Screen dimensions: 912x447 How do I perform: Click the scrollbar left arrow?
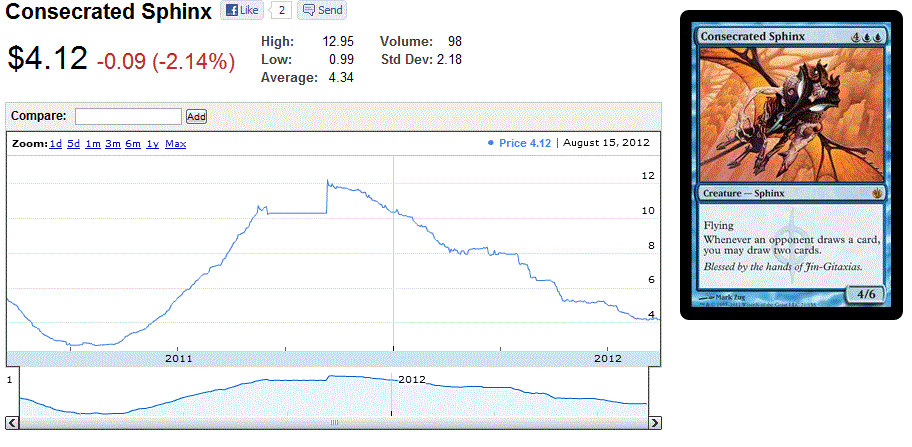coord(12,422)
